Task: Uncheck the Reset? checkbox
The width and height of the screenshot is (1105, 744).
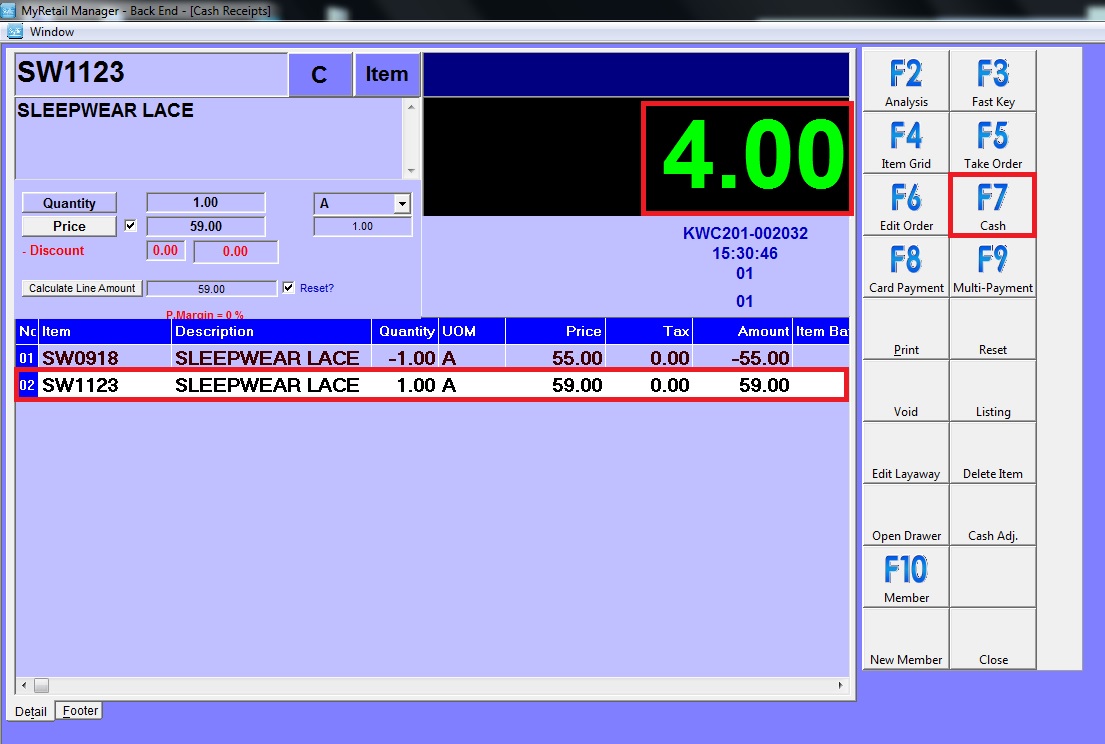Action: point(289,288)
